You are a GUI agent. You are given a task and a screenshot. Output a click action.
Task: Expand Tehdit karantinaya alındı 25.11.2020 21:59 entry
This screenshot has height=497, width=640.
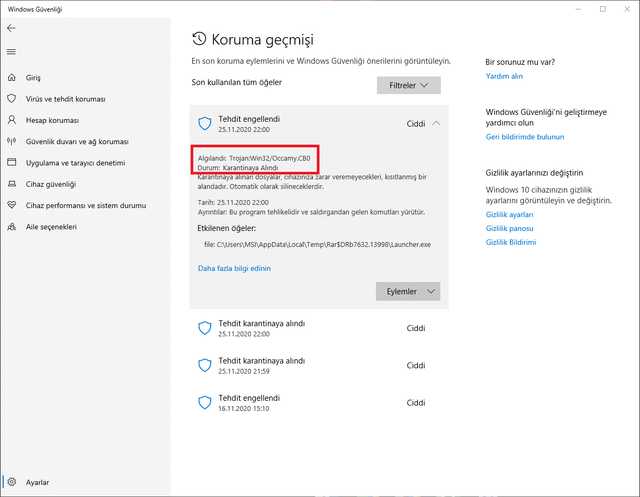click(x=319, y=366)
